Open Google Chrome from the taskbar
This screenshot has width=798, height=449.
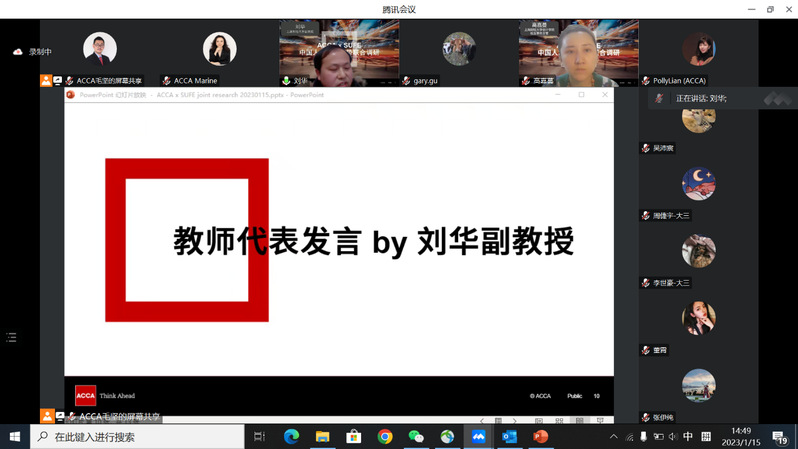[385, 437]
